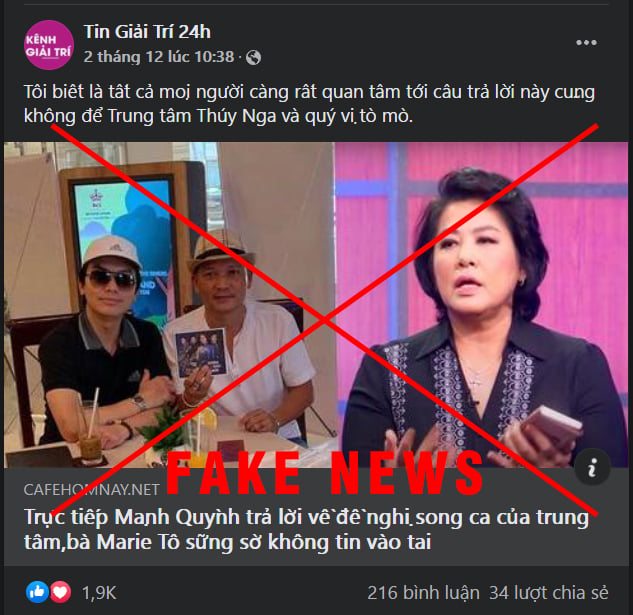Click the post timestamp 2 tháng 12 lúc 10:38
The height and width of the screenshot is (615, 633).
159,57
